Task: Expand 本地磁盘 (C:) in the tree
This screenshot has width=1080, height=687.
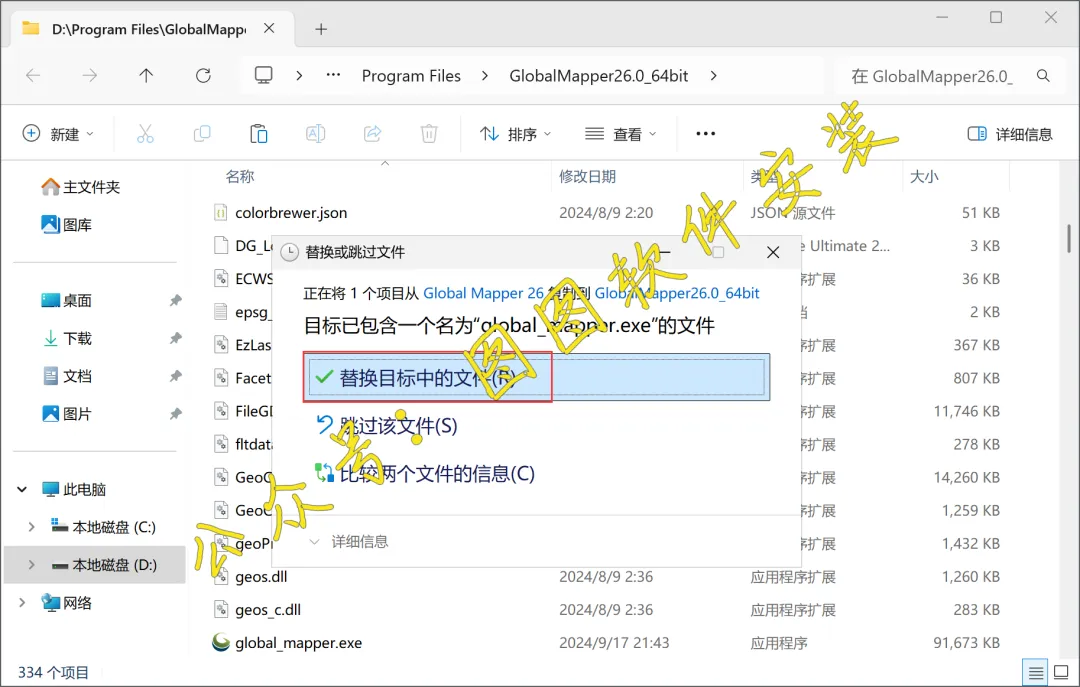Action: coord(31,527)
